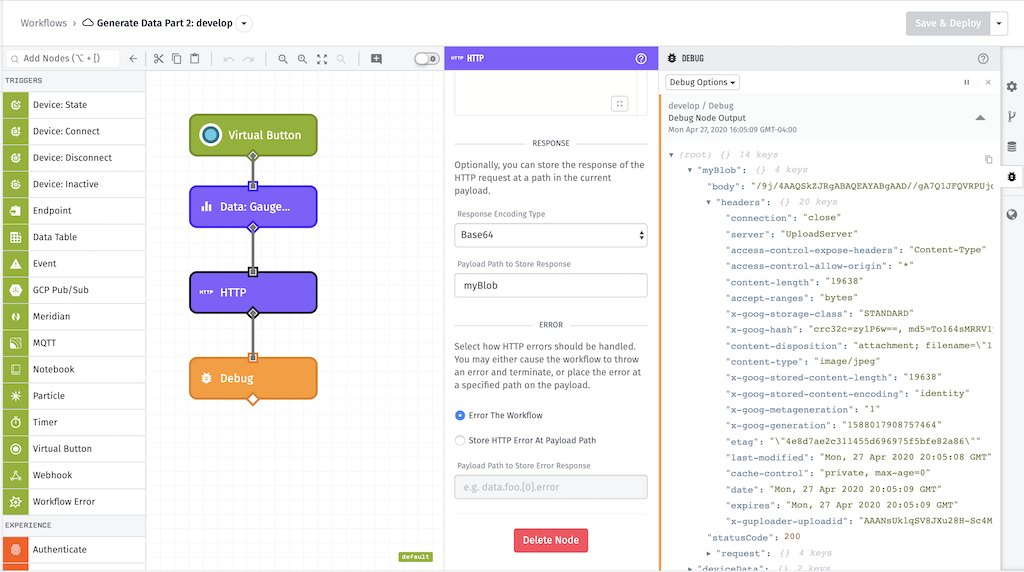Open storage database icon in sidebar
Image resolution: width=1024 pixels, height=572 pixels.
(x=1012, y=146)
